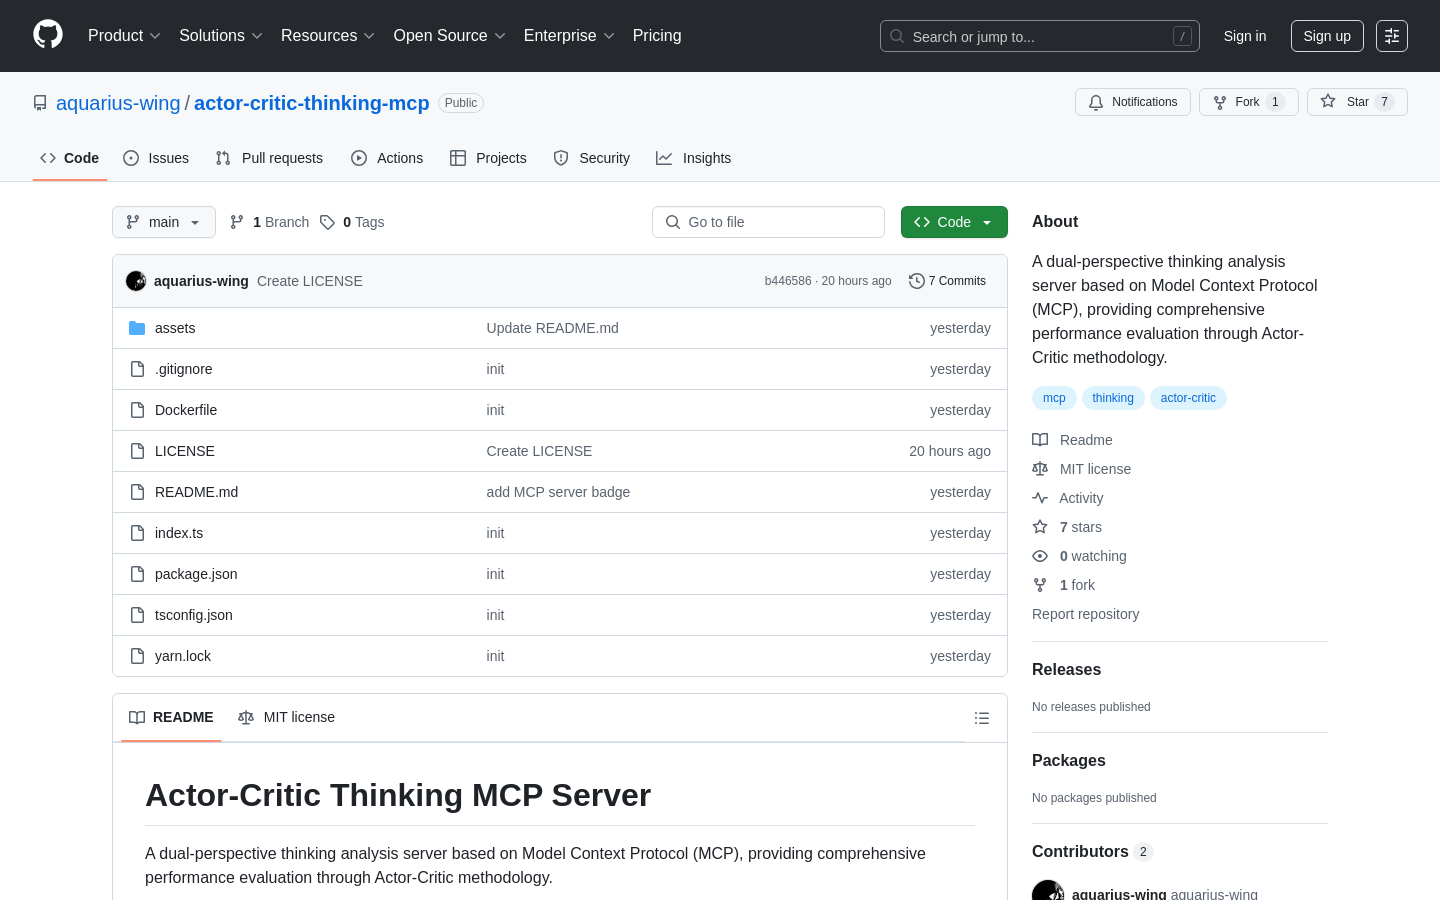
Task: Switch to the Insights tab
Action: [x=694, y=158]
